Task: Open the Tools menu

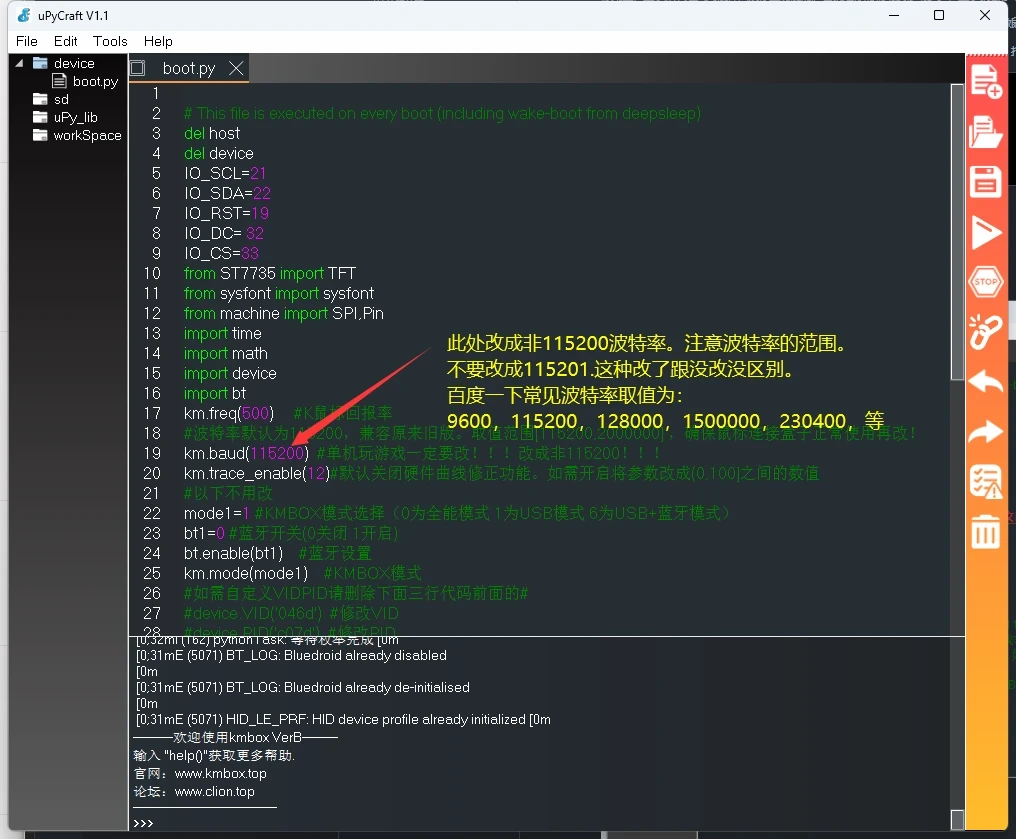Action: tap(110, 41)
